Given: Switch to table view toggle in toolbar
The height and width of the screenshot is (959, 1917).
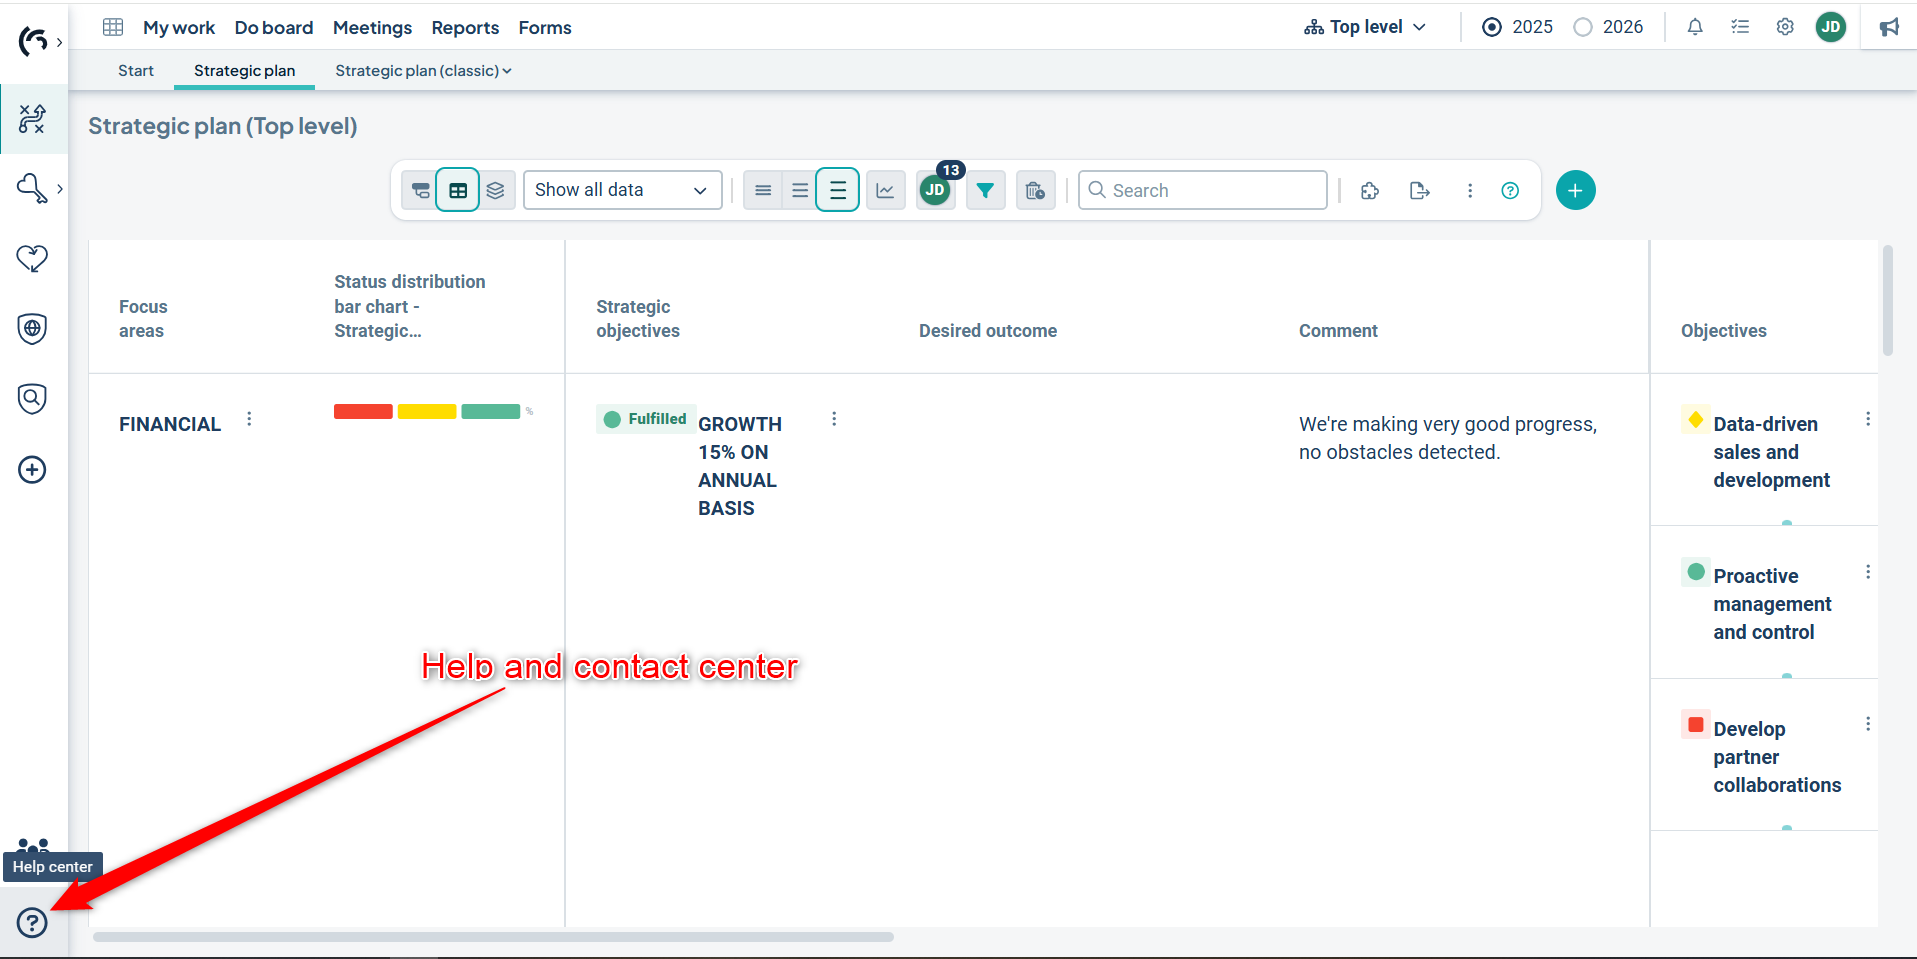Looking at the screenshot, I should pyautogui.click(x=458, y=190).
